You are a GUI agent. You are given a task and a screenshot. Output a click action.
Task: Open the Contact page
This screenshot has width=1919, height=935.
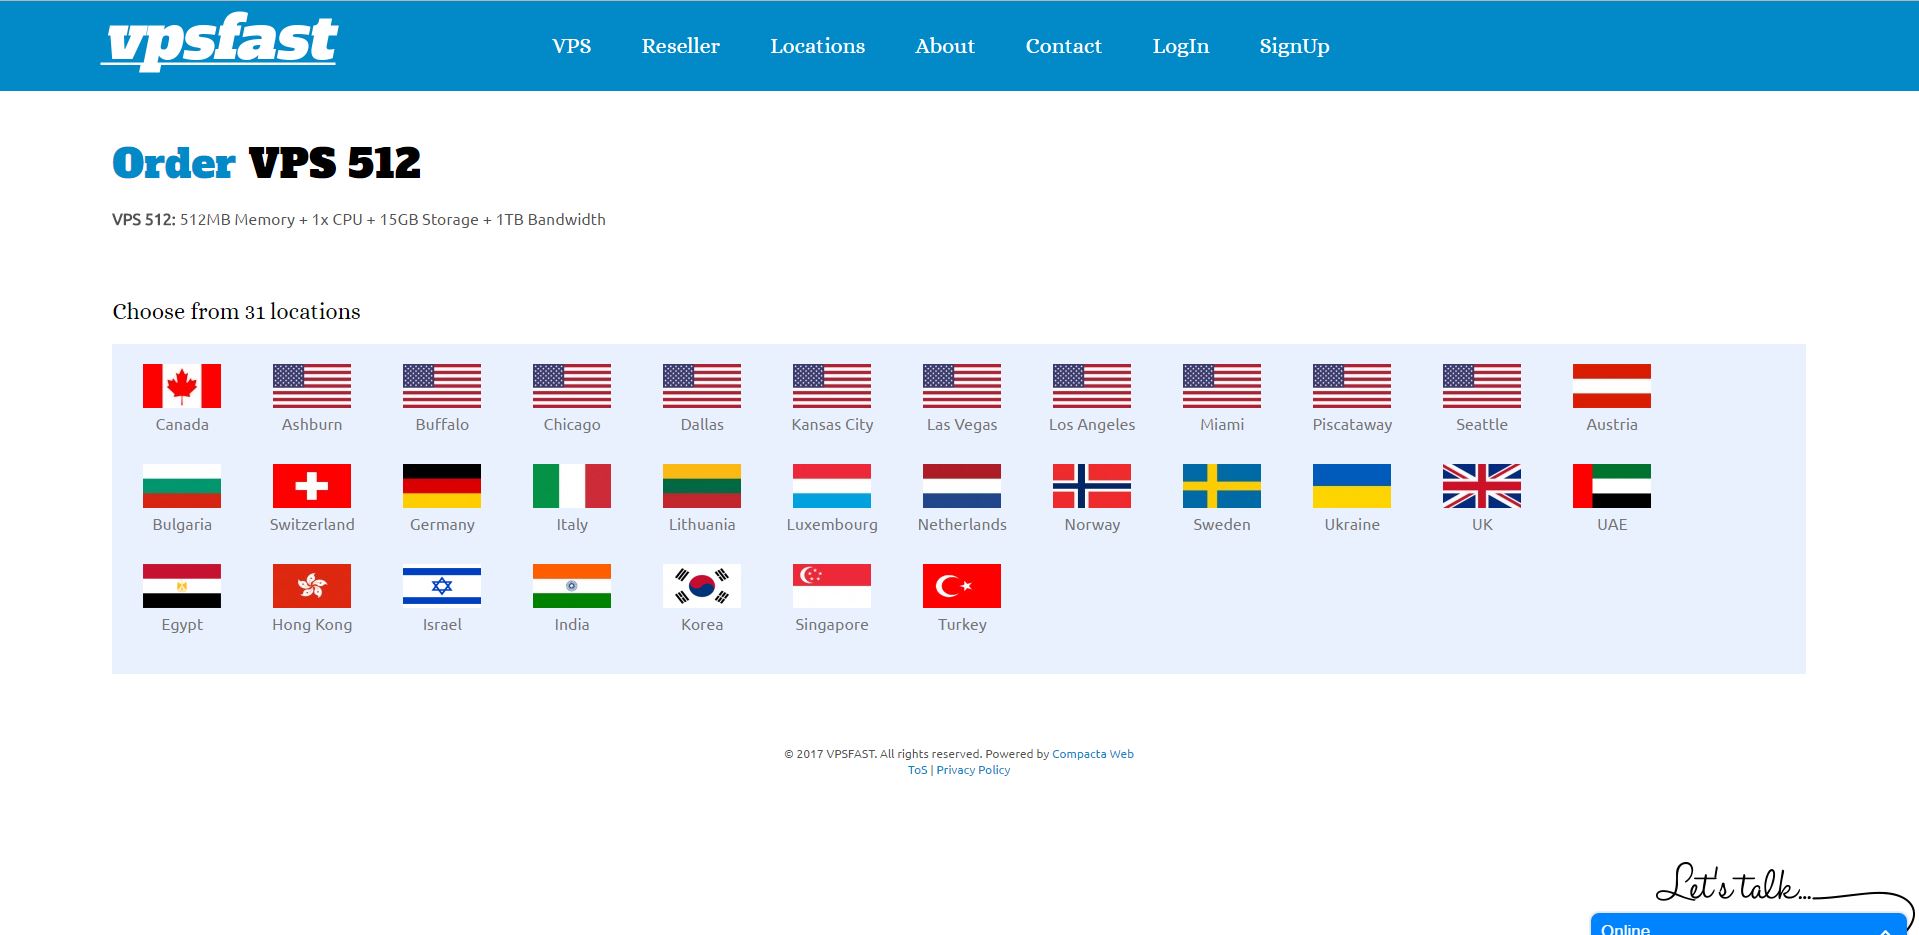pos(1064,46)
